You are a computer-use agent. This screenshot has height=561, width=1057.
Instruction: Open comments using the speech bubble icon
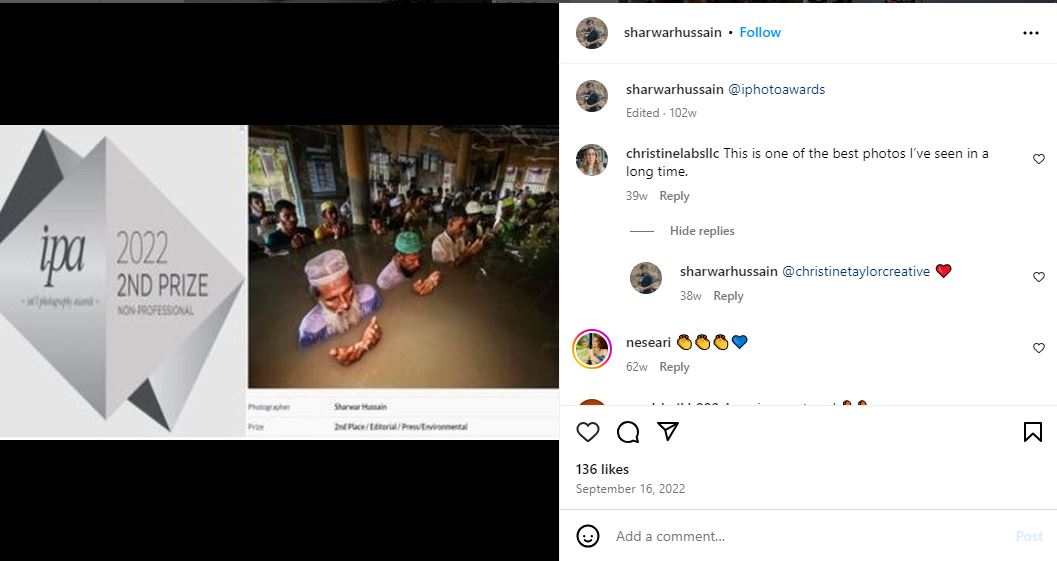[628, 432]
